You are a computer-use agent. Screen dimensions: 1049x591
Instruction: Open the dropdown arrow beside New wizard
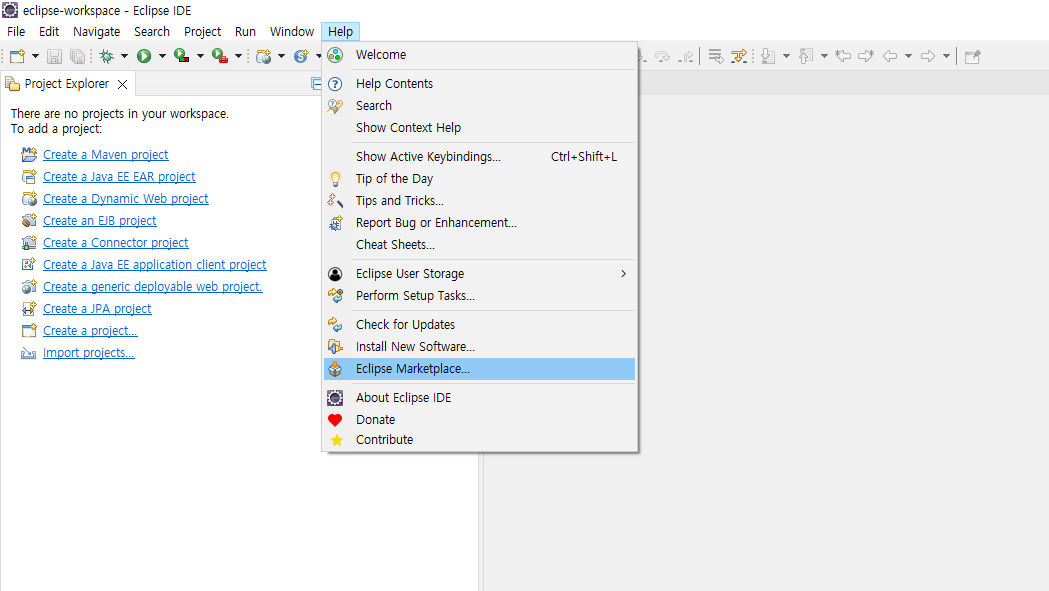tap(35, 56)
